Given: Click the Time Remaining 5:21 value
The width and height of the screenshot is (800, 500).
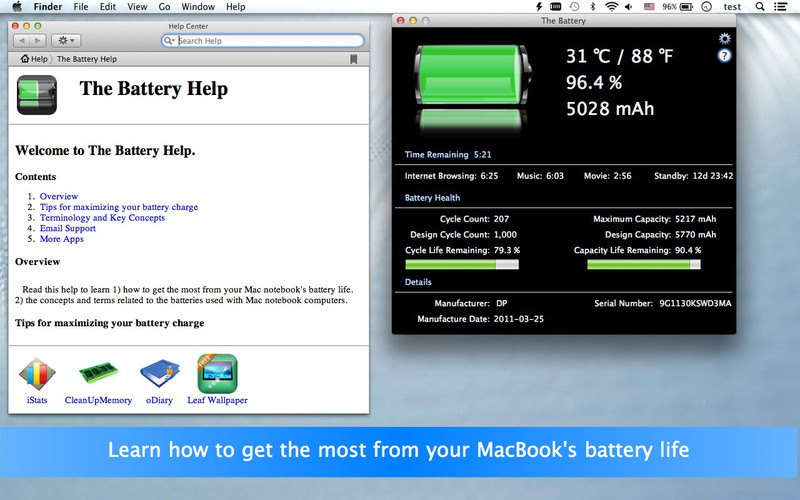Looking at the screenshot, I should (483, 155).
